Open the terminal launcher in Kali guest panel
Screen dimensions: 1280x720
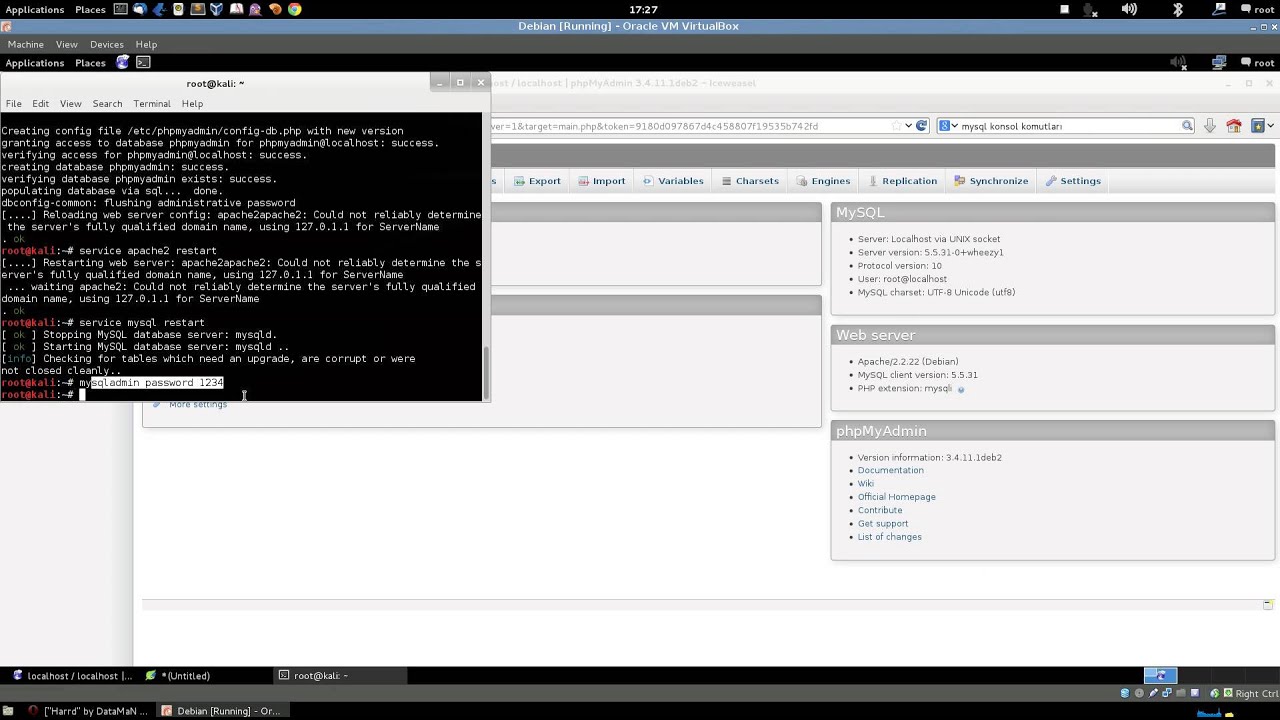(x=143, y=63)
